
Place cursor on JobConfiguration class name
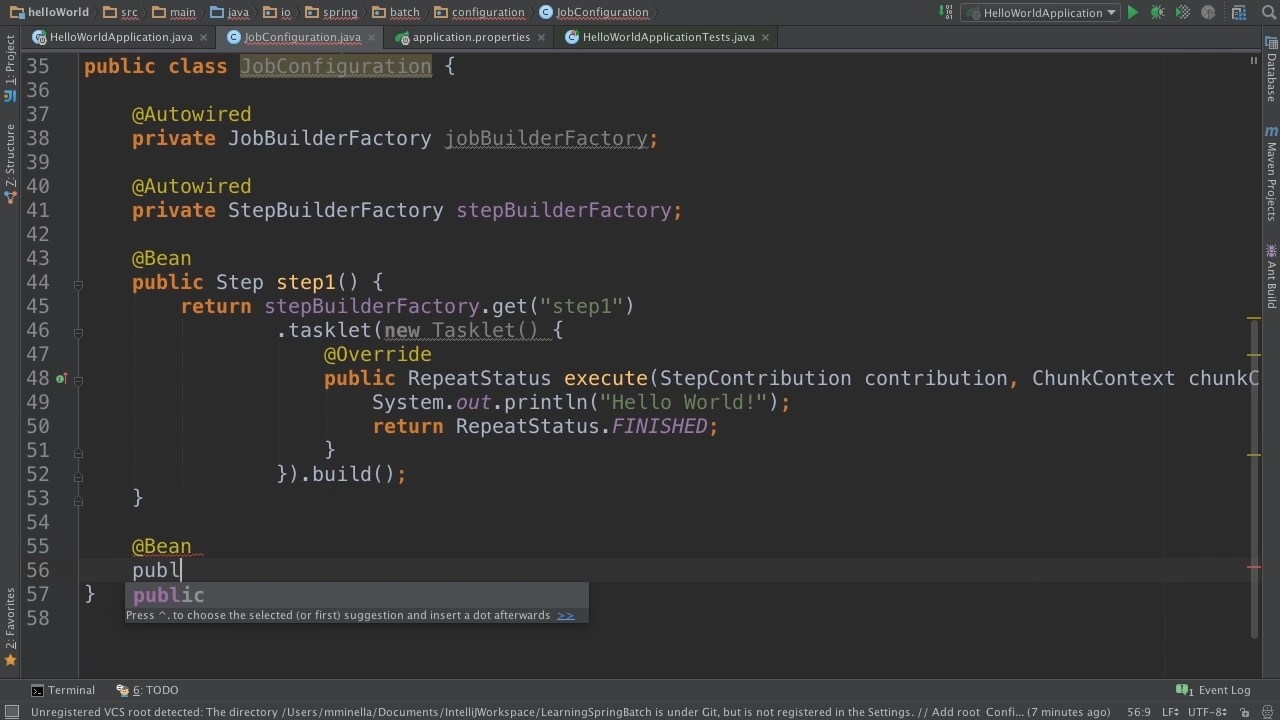tap(335, 66)
